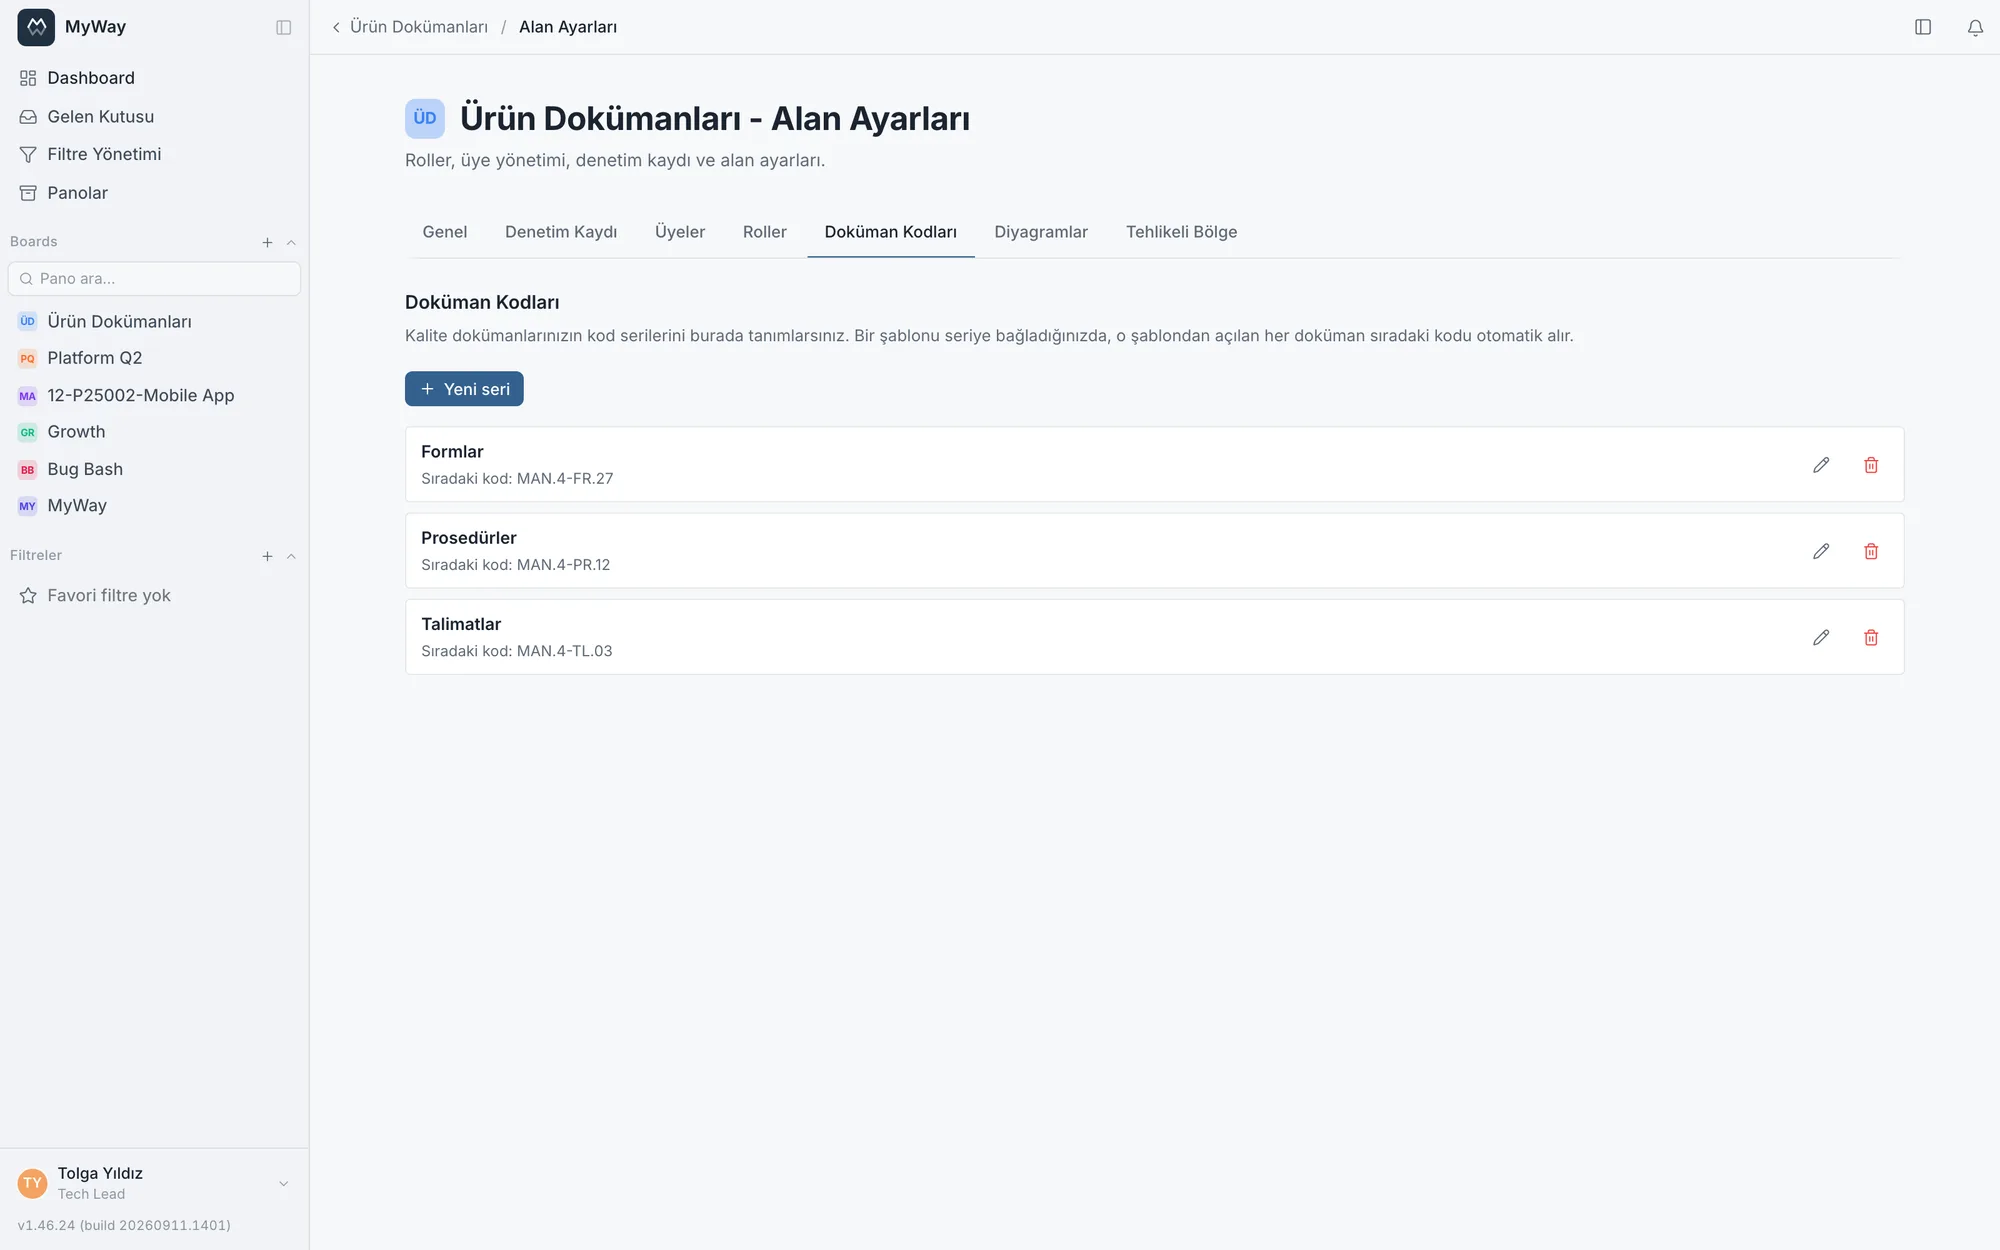This screenshot has height=1250, width=2000.
Task: Switch to the Üyeler tab
Action: click(680, 232)
